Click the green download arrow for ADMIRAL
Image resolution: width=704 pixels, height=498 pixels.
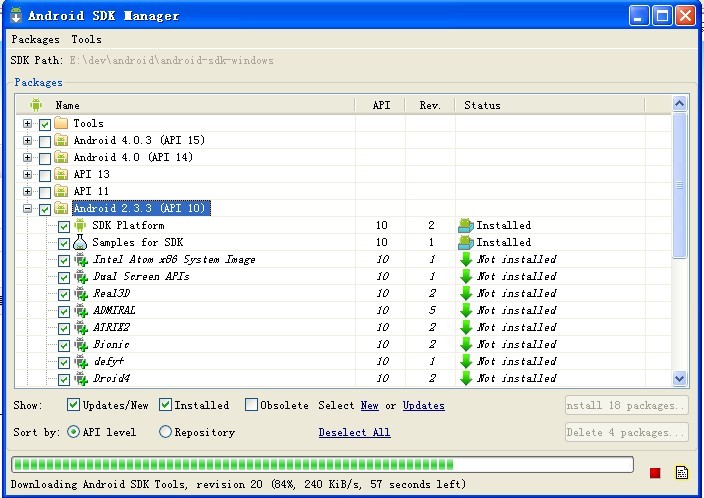point(466,311)
